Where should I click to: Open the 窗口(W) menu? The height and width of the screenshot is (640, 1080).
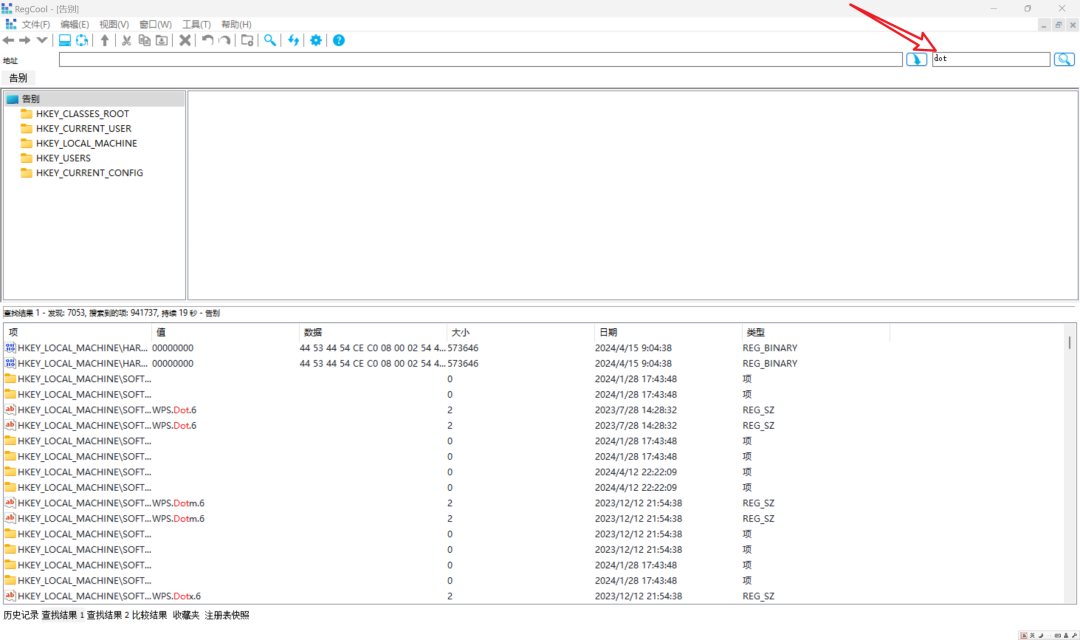pyautogui.click(x=155, y=24)
